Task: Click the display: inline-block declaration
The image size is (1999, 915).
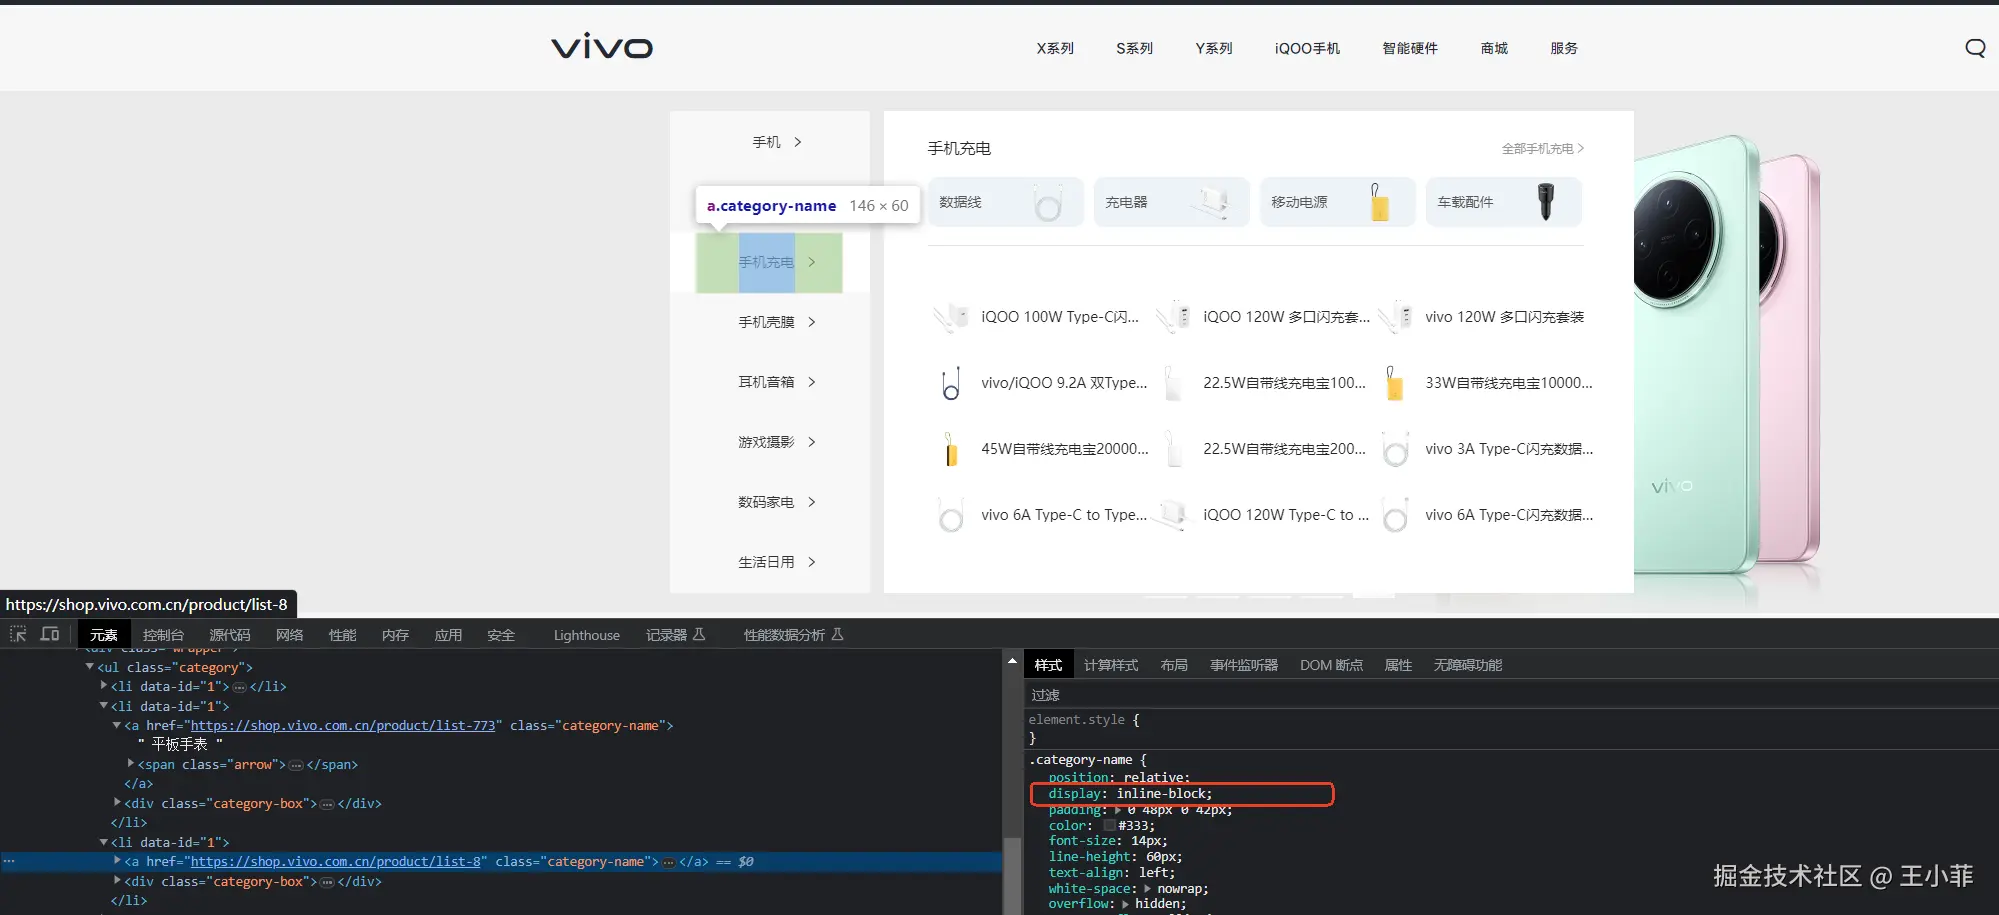Action: pos(1130,794)
